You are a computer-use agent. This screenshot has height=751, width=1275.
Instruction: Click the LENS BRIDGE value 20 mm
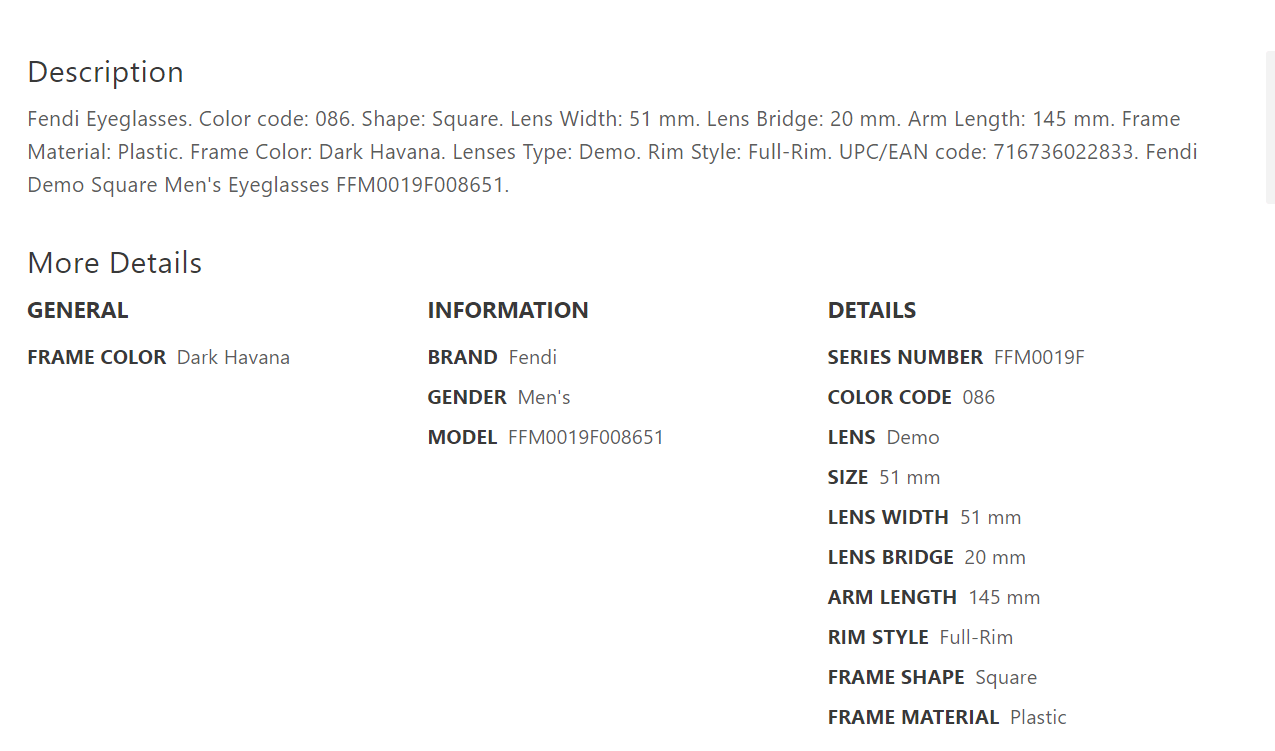point(994,557)
